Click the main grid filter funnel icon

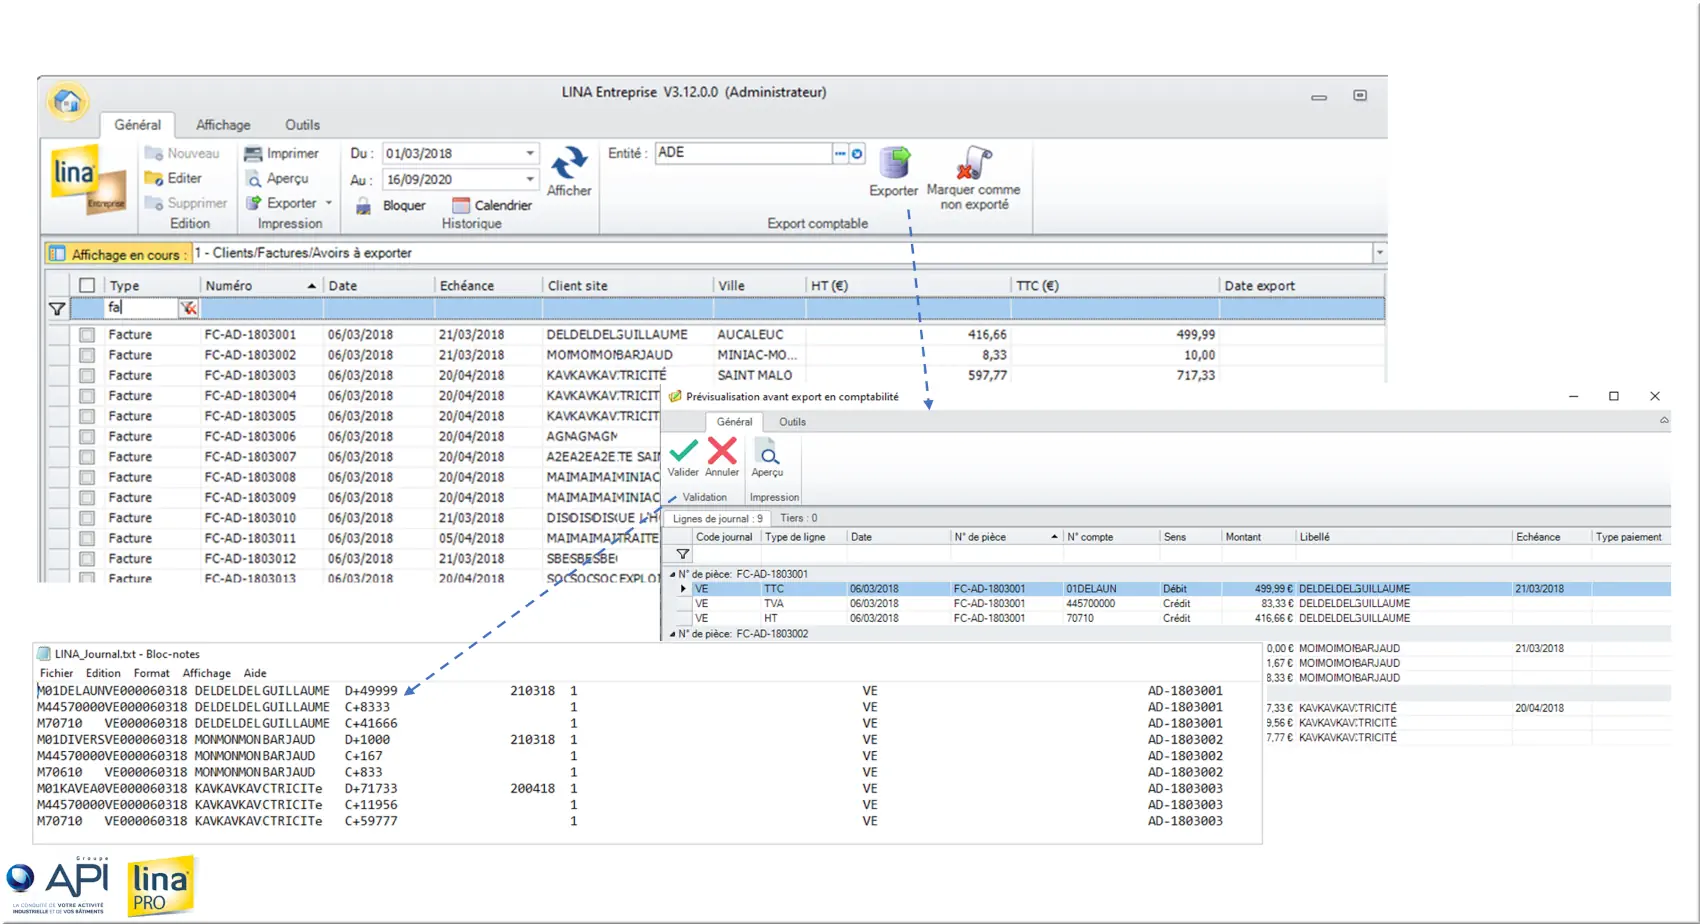(57, 309)
